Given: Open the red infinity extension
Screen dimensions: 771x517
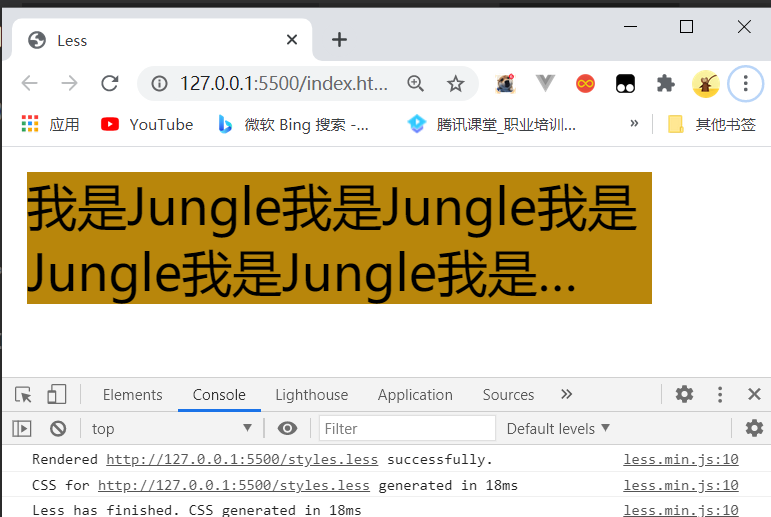Looking at the screenshot, I should (x=585, y=84).
